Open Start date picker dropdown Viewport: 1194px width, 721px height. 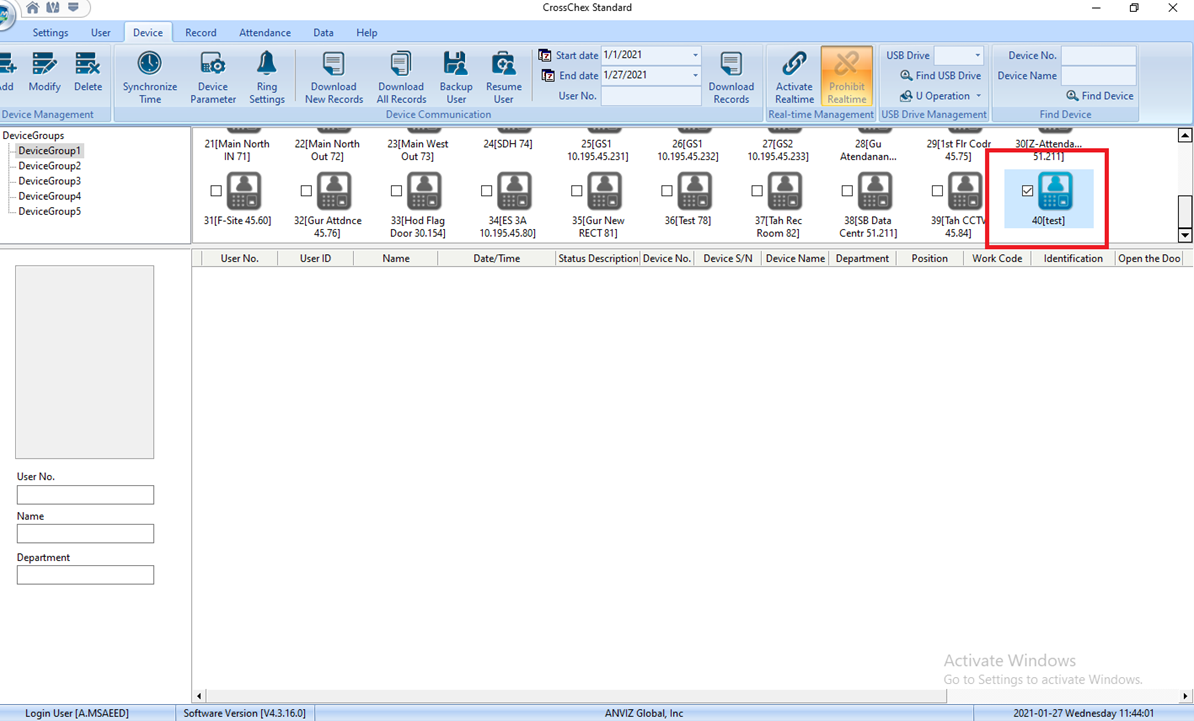[x=694, y=55]
